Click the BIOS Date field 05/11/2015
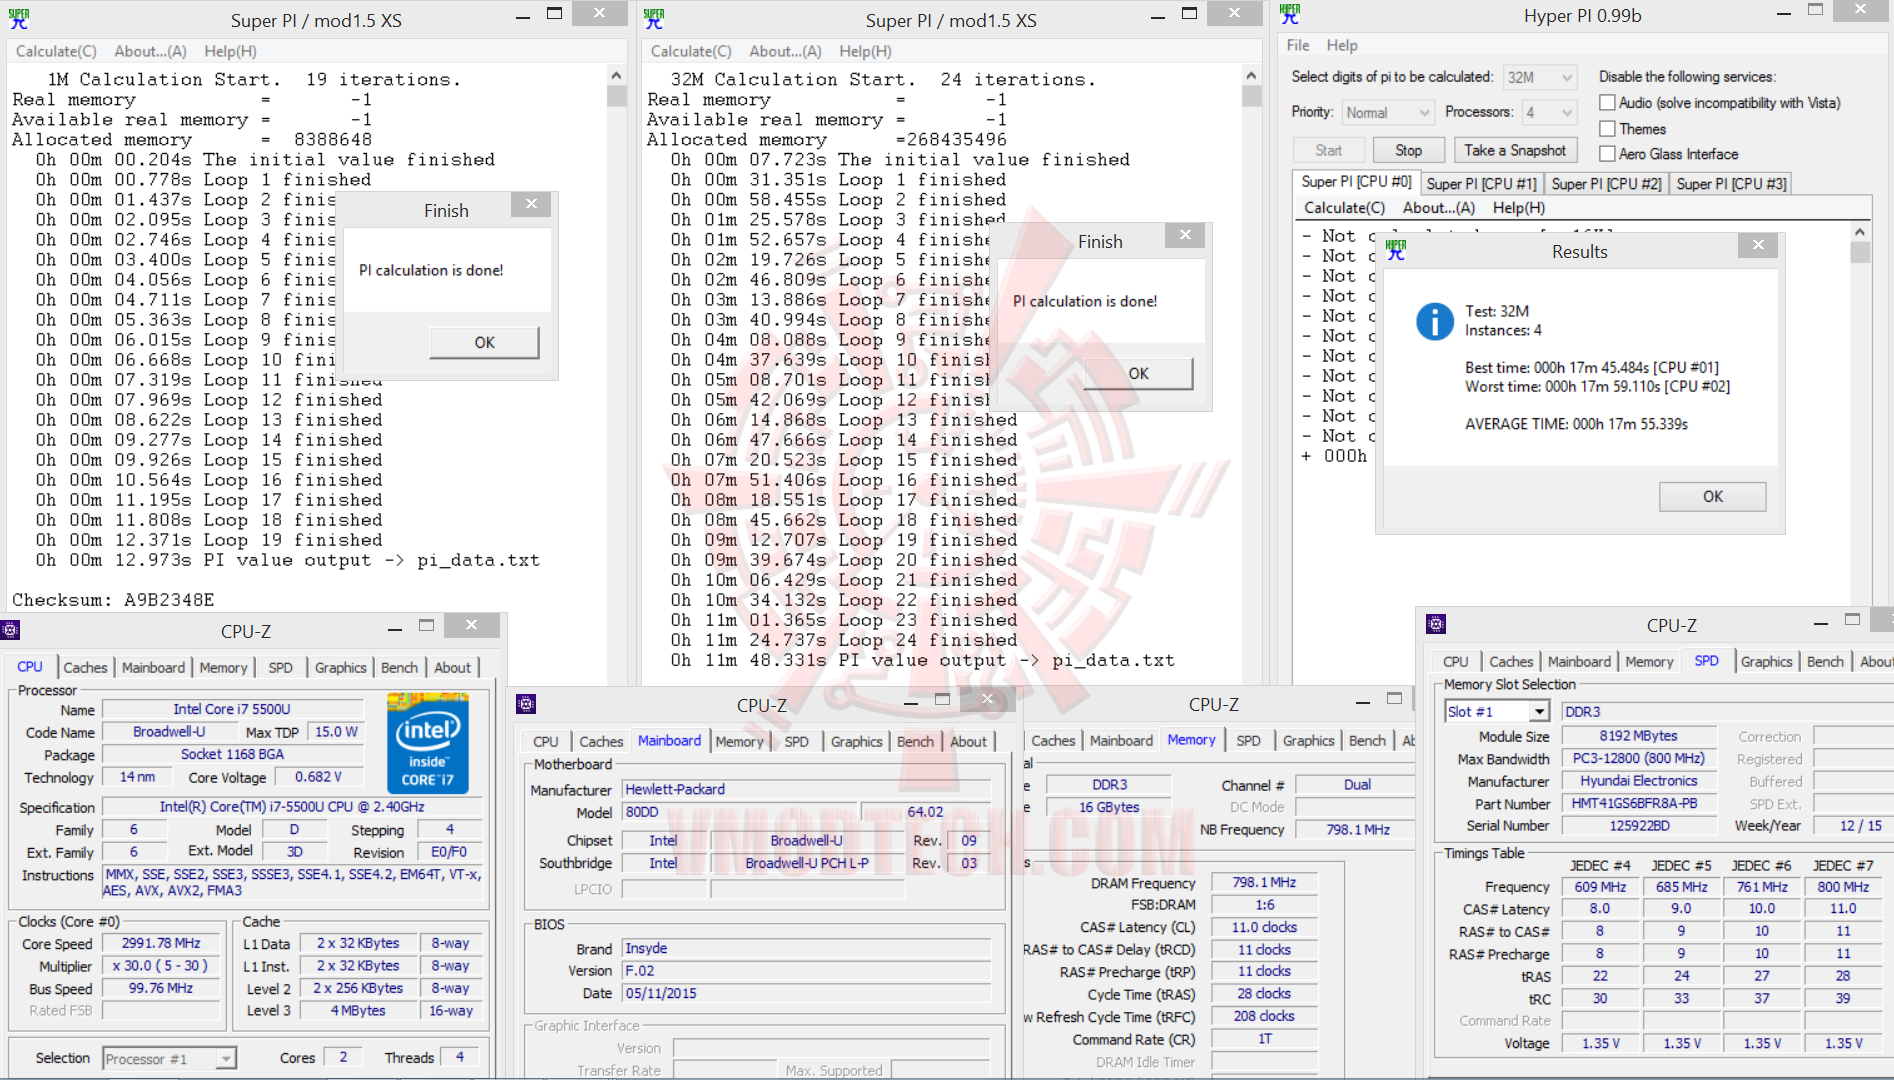Image resolution: width=1894 pixels, height=1080 pixels. click(x=807, y=994)
